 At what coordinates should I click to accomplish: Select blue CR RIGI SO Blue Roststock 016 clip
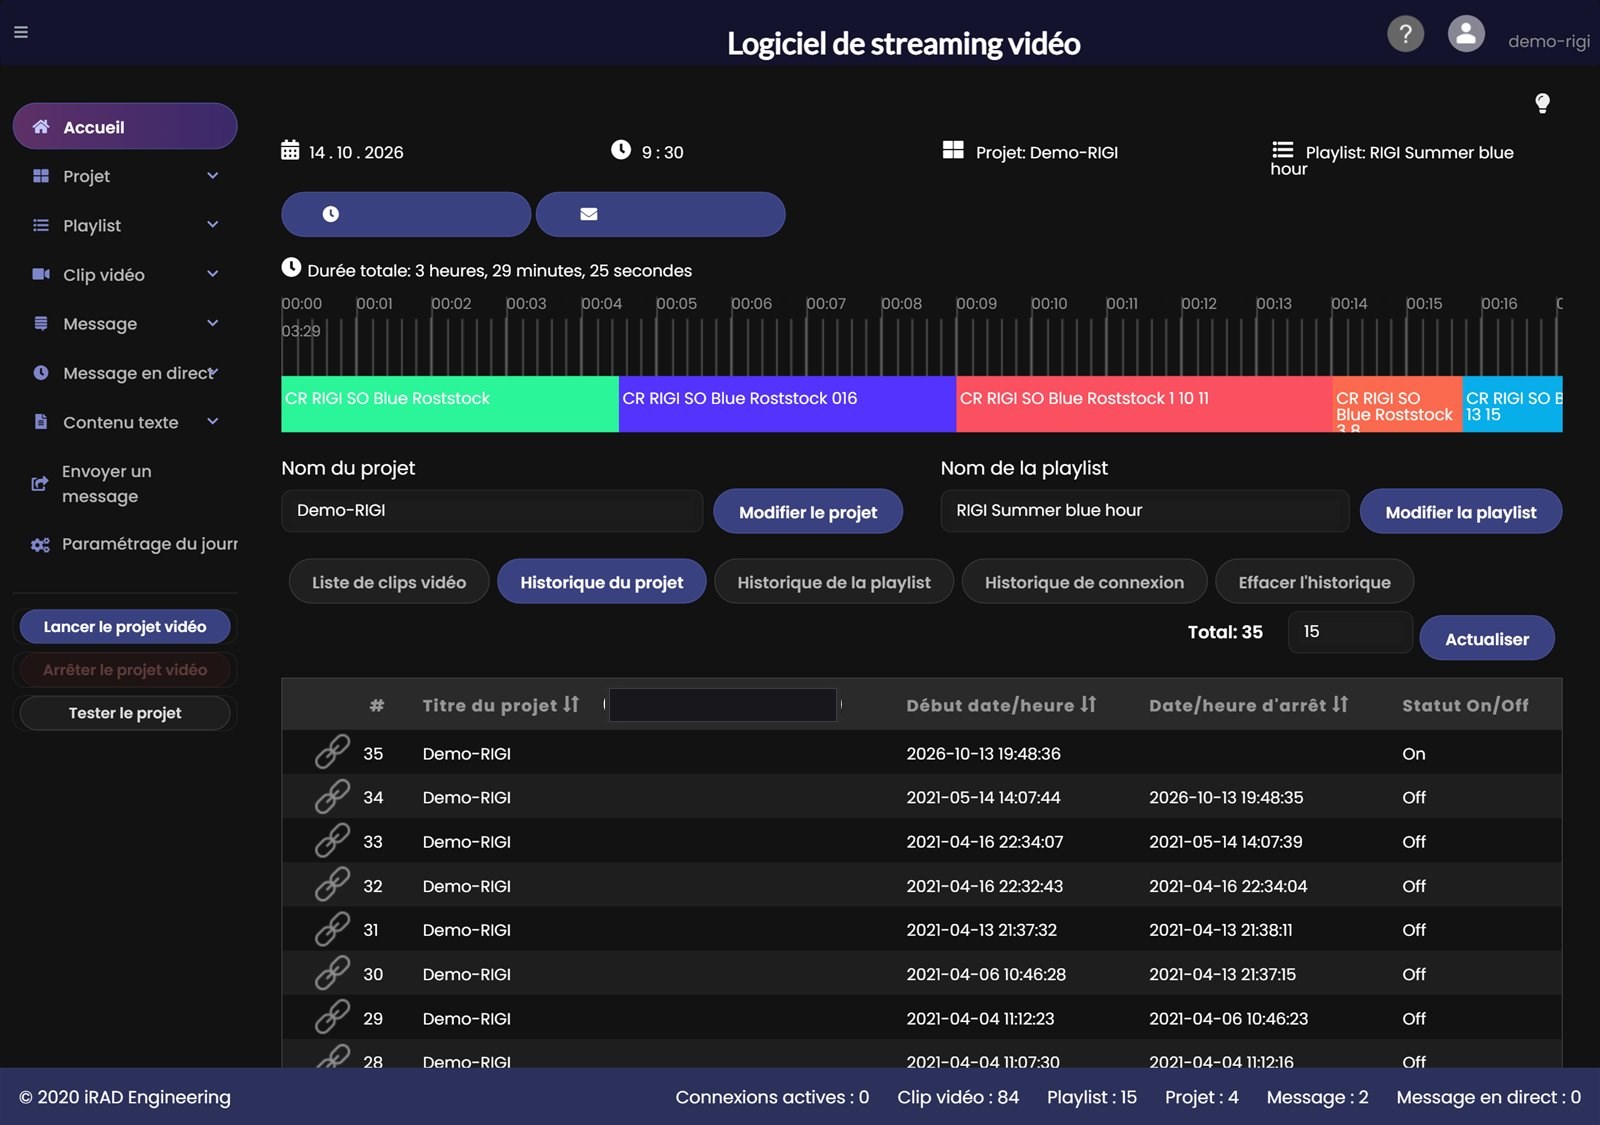[788, 404]
